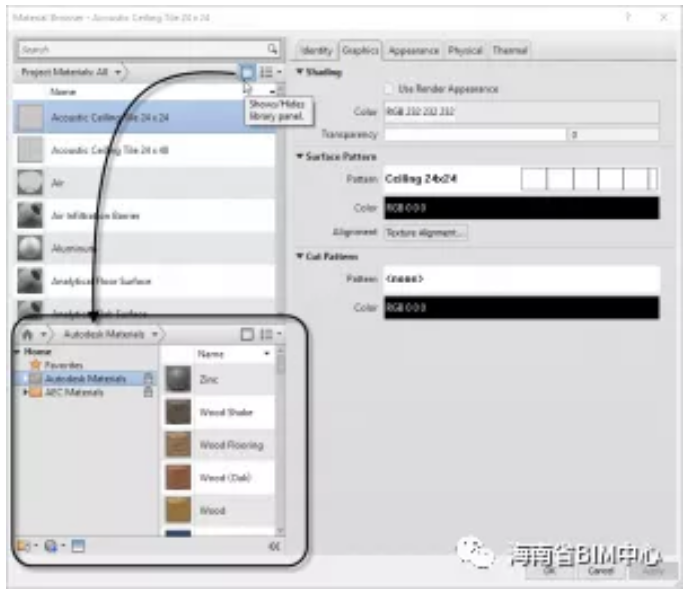Expand the AEC Materials tree node
Screen dimensions: 690x595
25,392
